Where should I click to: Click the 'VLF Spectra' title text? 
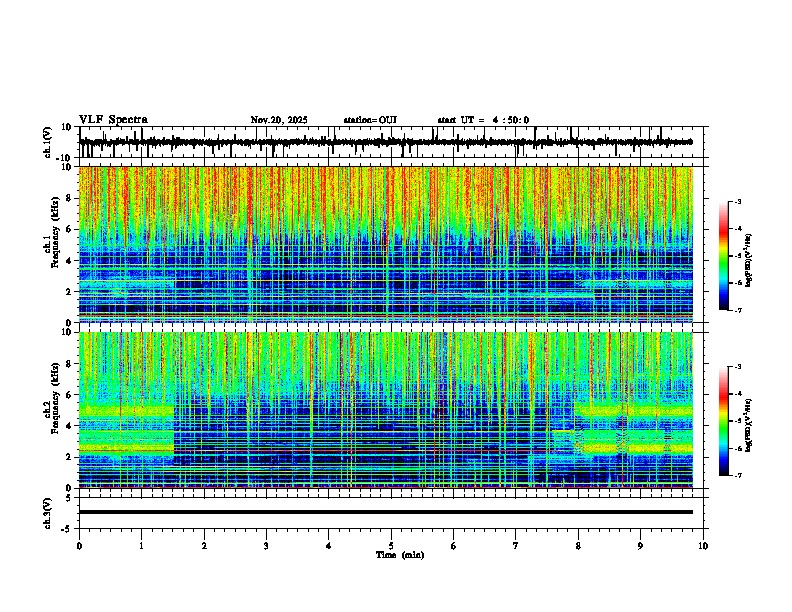[x=113, y=120]
